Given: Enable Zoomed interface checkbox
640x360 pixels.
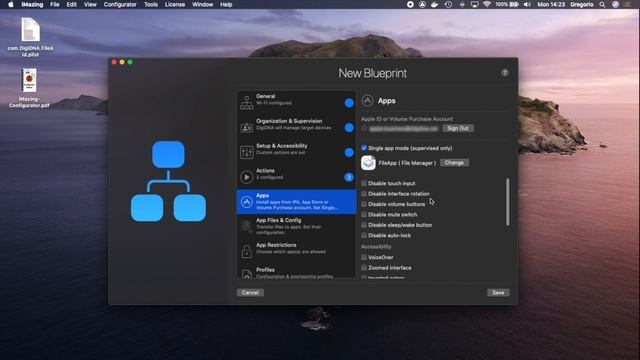Looking at the screenshot, I should [x=364, y=268].
